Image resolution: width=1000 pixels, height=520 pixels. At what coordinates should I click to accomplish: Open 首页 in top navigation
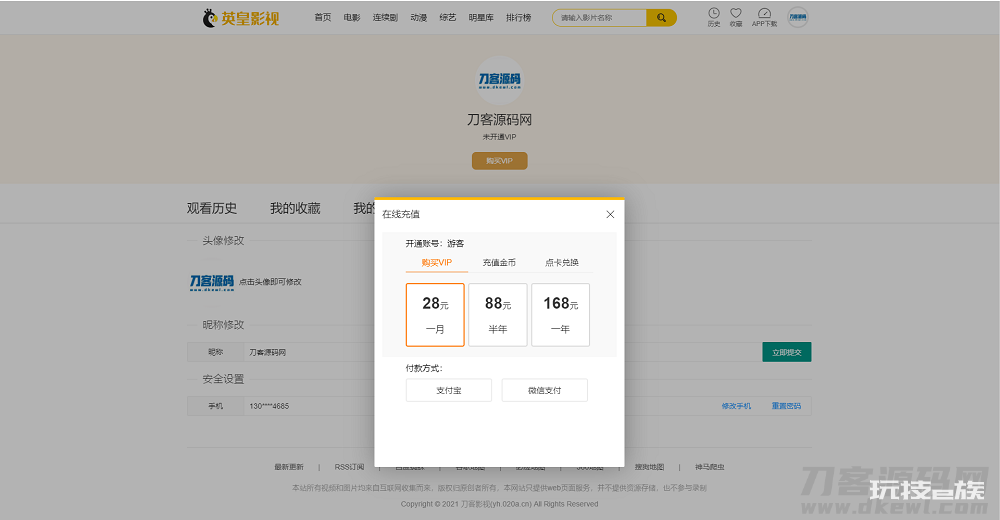coord(323,18)
